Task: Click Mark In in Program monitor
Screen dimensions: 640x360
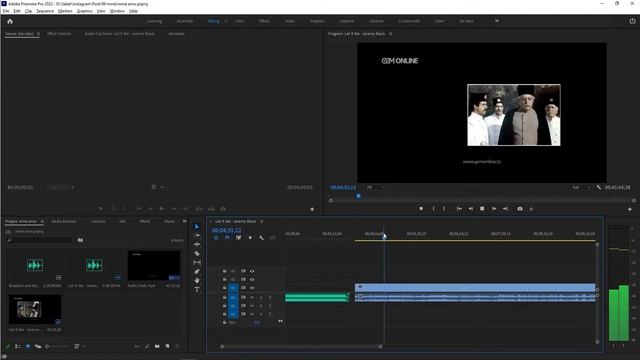Action: click(x=433, y=209)
